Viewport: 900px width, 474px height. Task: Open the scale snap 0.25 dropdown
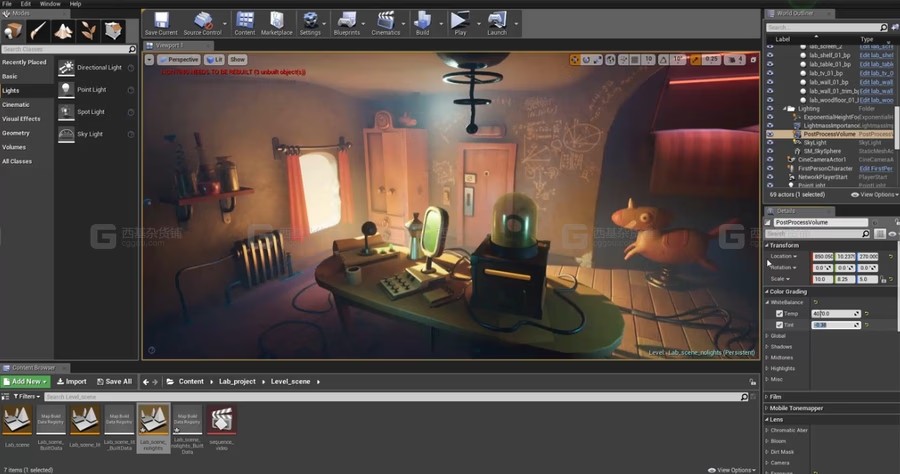point(711,60)
